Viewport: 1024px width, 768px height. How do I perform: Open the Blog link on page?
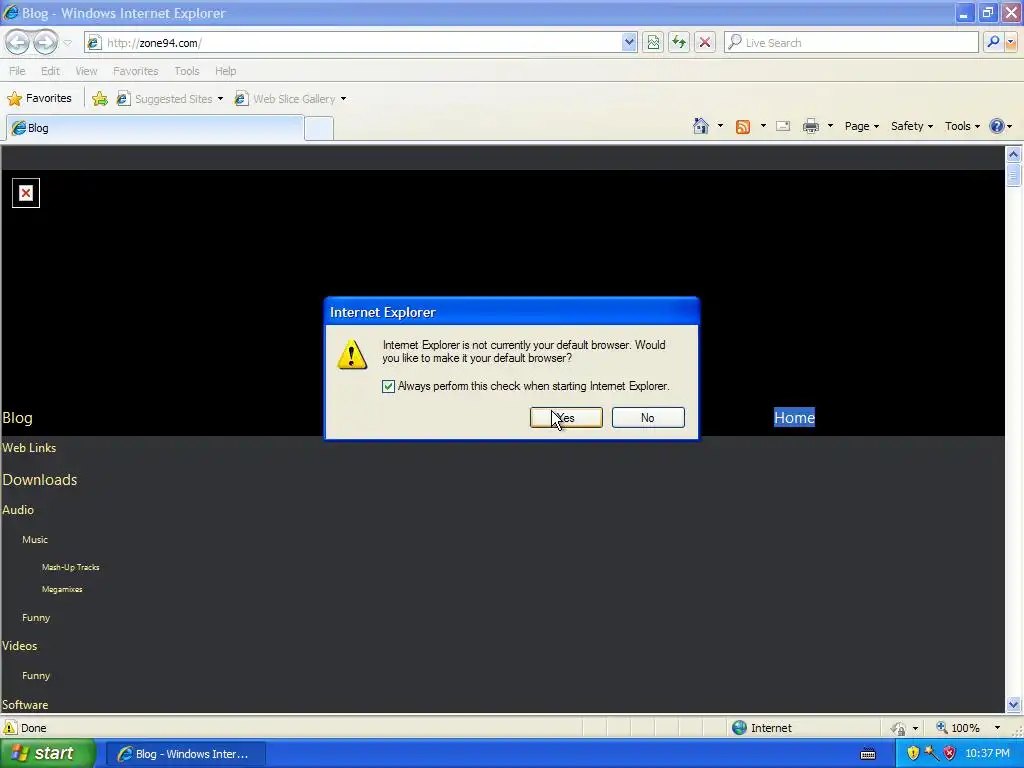pyautogui.click(x=17, y=418)
